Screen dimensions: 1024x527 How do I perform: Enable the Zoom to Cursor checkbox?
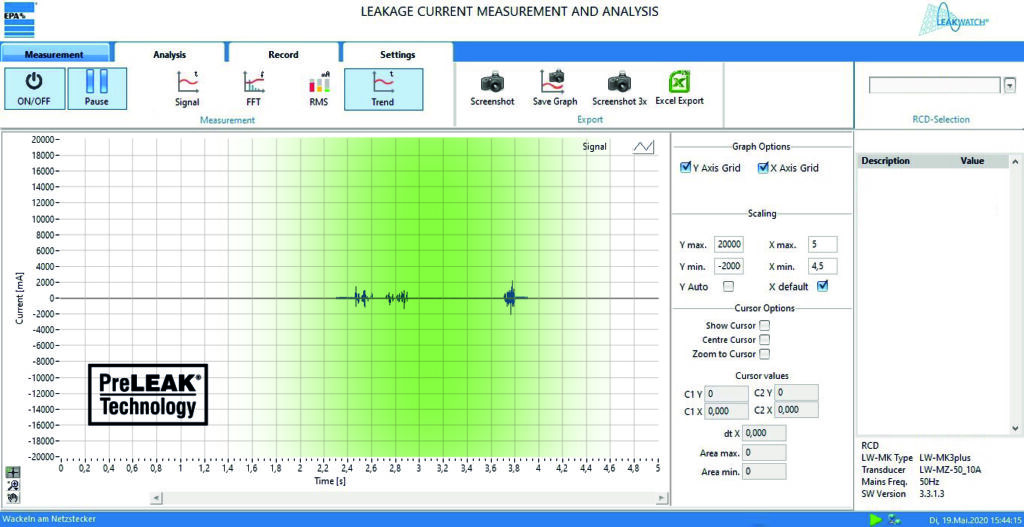coord(764,354)
